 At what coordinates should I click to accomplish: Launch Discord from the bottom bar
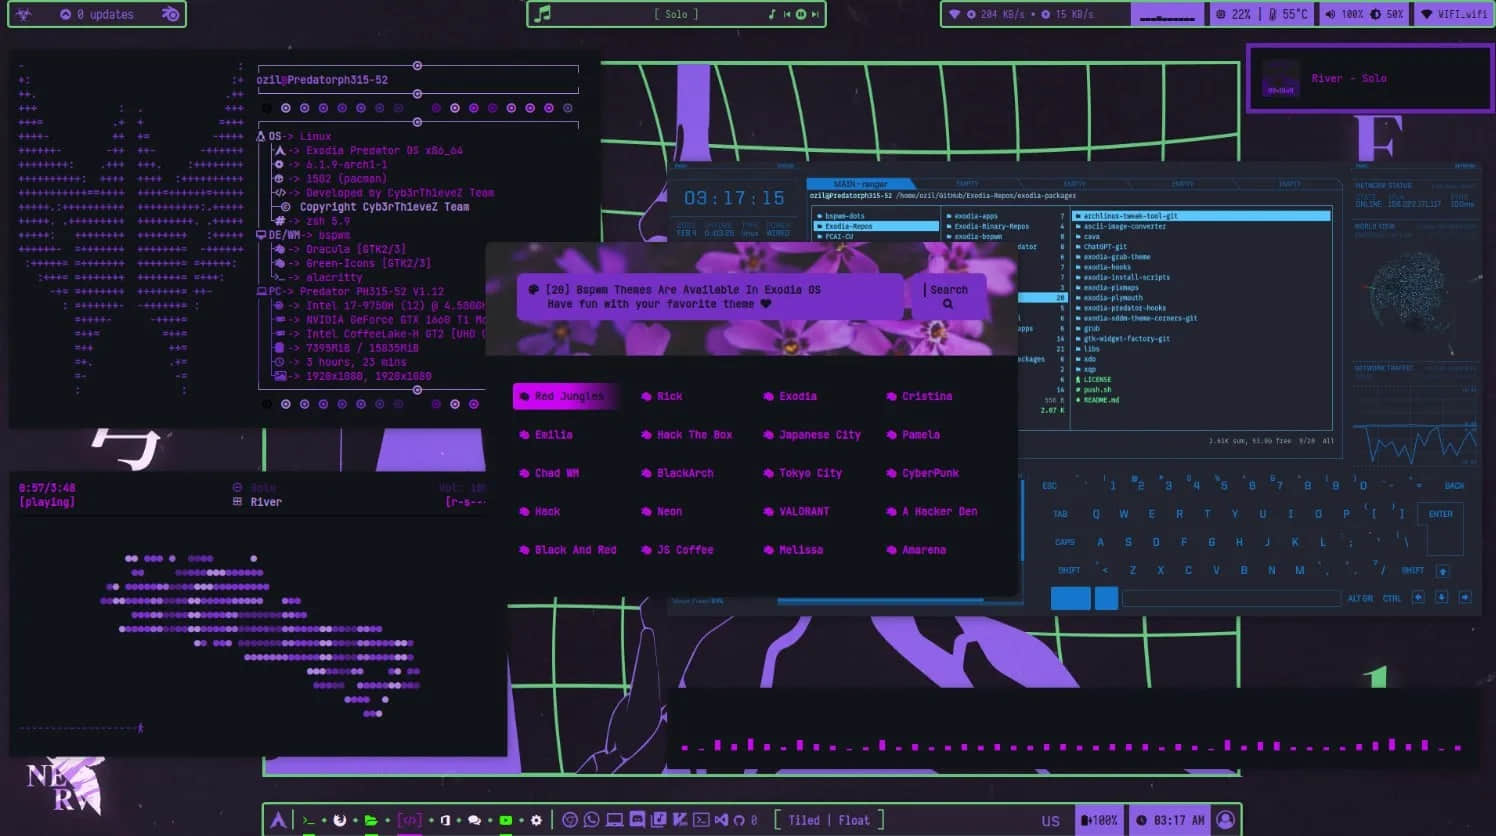tap(637, 820)
